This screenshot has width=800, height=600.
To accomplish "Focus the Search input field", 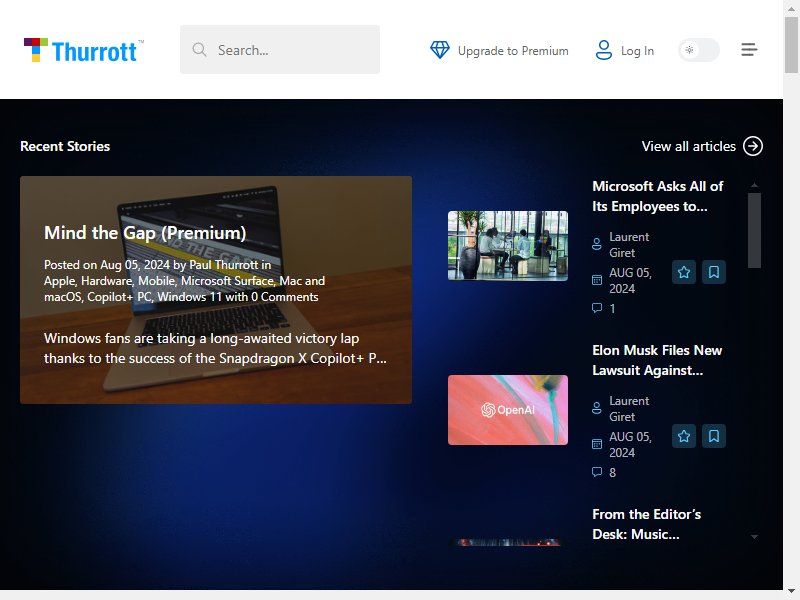I will coord(280,49).
